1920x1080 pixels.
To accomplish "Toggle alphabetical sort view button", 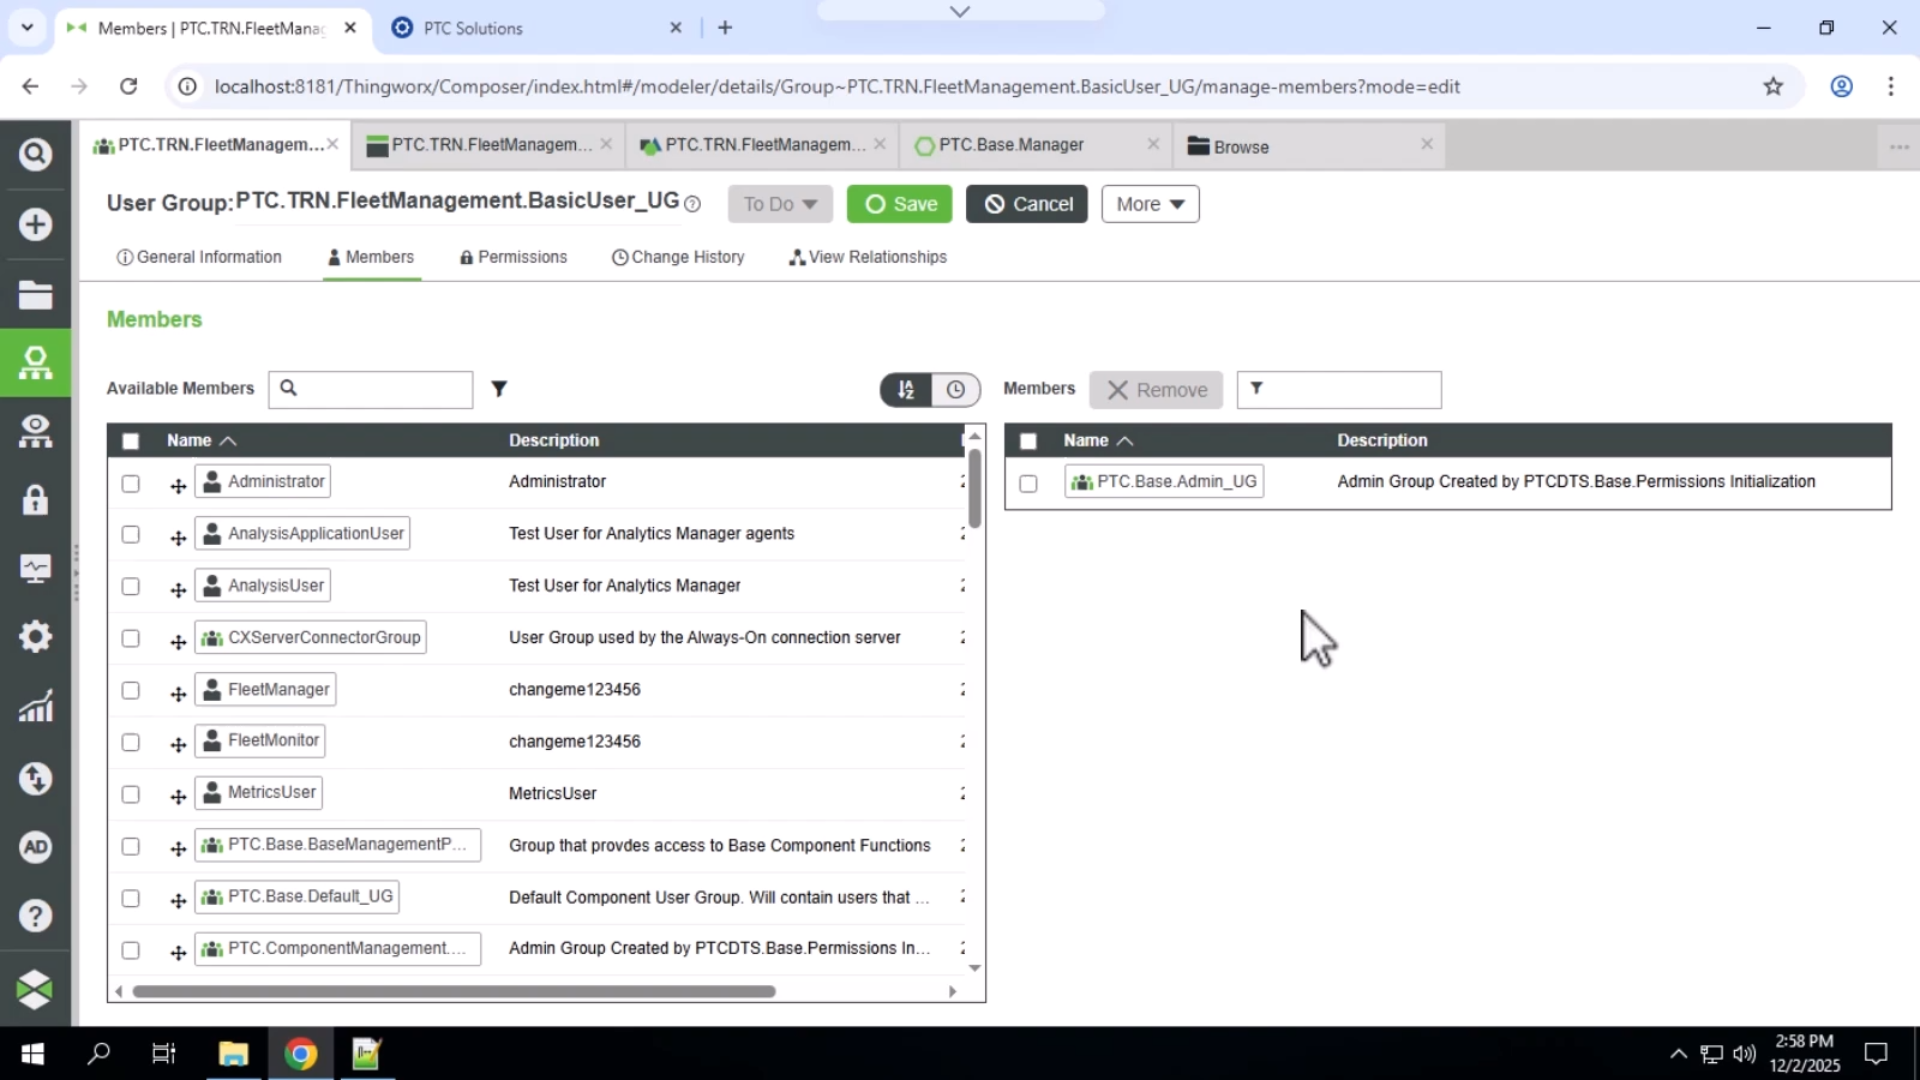I will pyautogui.click(x=906, y=390).
